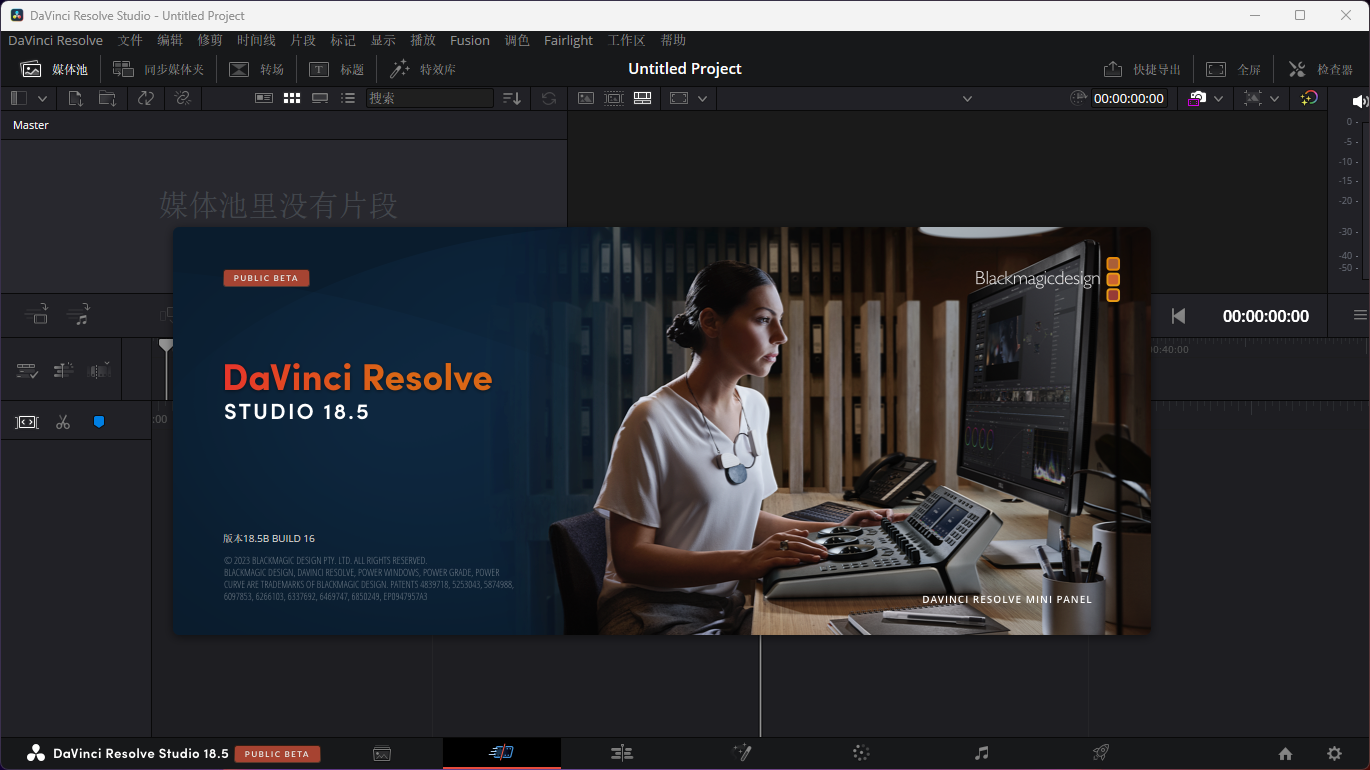
Task: Open the 同步媒体夹 sync bin
Action: point(158,69)
